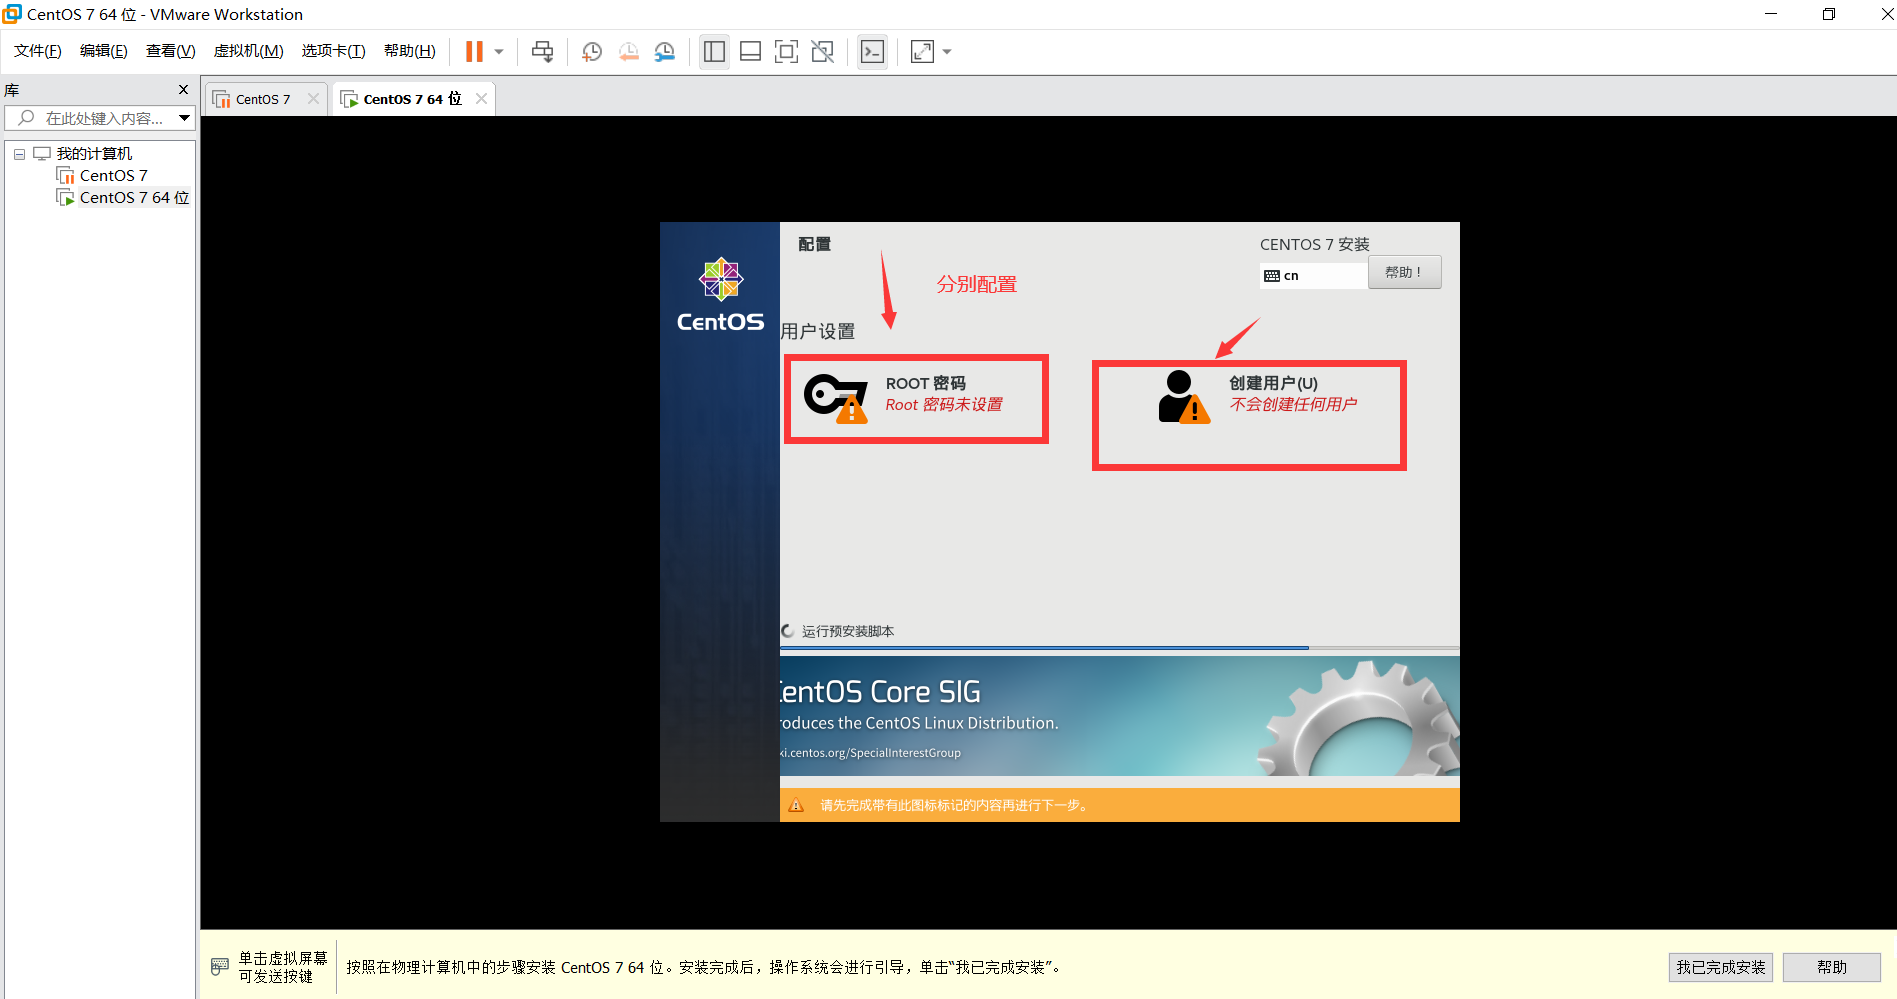Click the user creation person icon

tap(1184, 397)
